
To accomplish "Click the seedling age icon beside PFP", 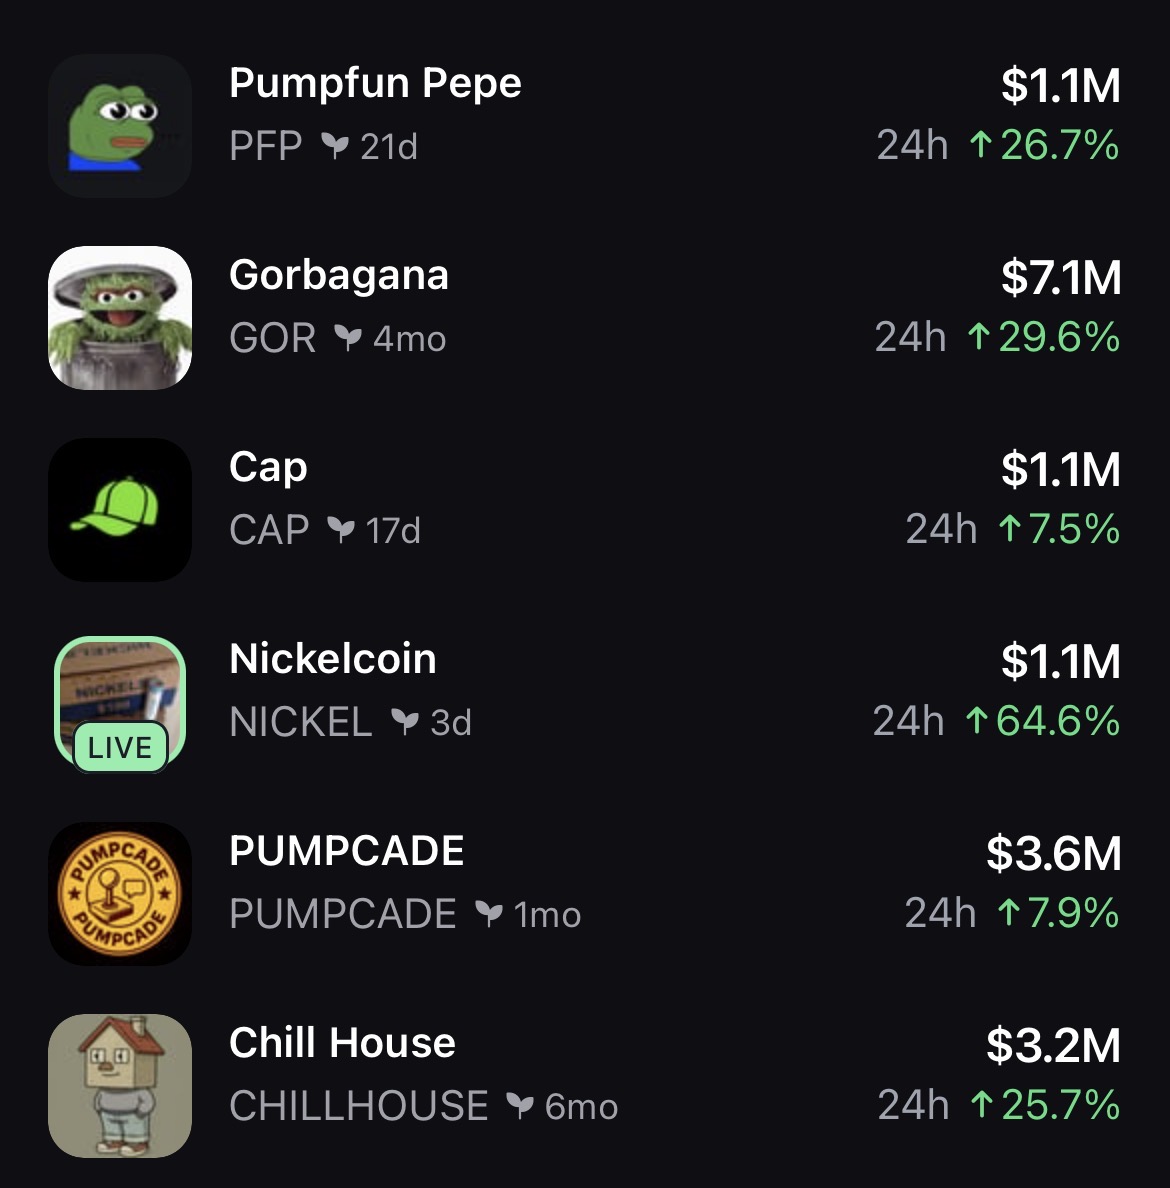I will coord(335,146).
